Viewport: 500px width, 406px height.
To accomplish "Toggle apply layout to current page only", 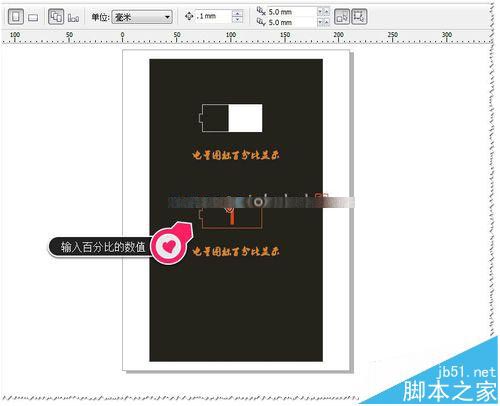I will coord(73,18).
